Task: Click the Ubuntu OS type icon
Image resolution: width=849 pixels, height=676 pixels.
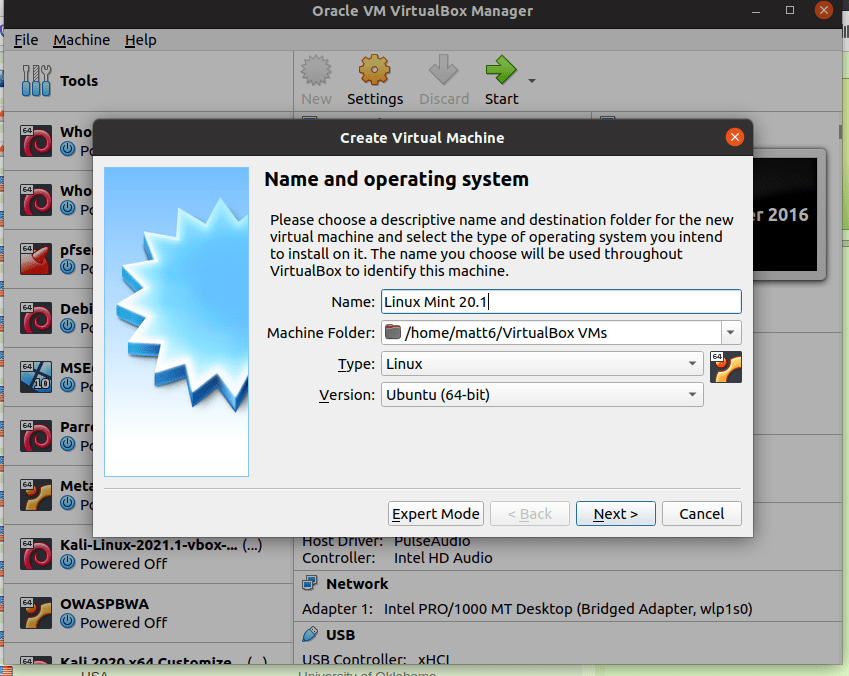Action: [x=725, y=367]
